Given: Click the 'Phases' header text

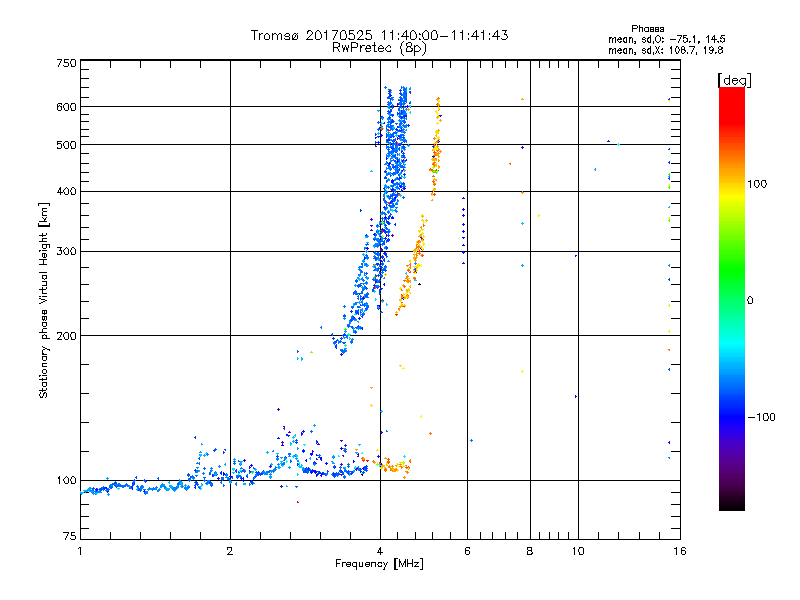Looking at the screenshot, I should (x=647, y=29).
